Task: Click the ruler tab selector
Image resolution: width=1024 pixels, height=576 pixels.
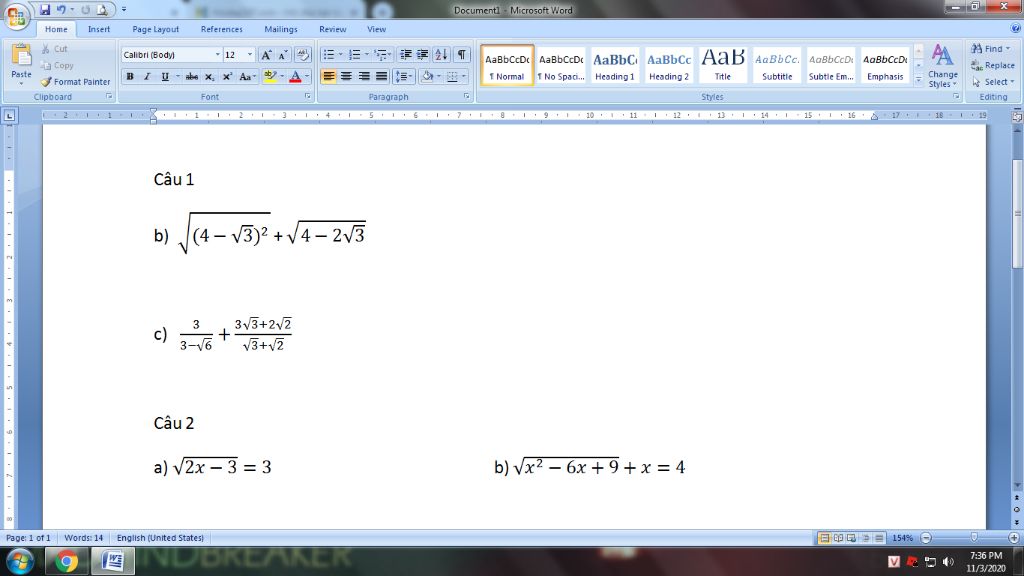Action: (9, 116)
